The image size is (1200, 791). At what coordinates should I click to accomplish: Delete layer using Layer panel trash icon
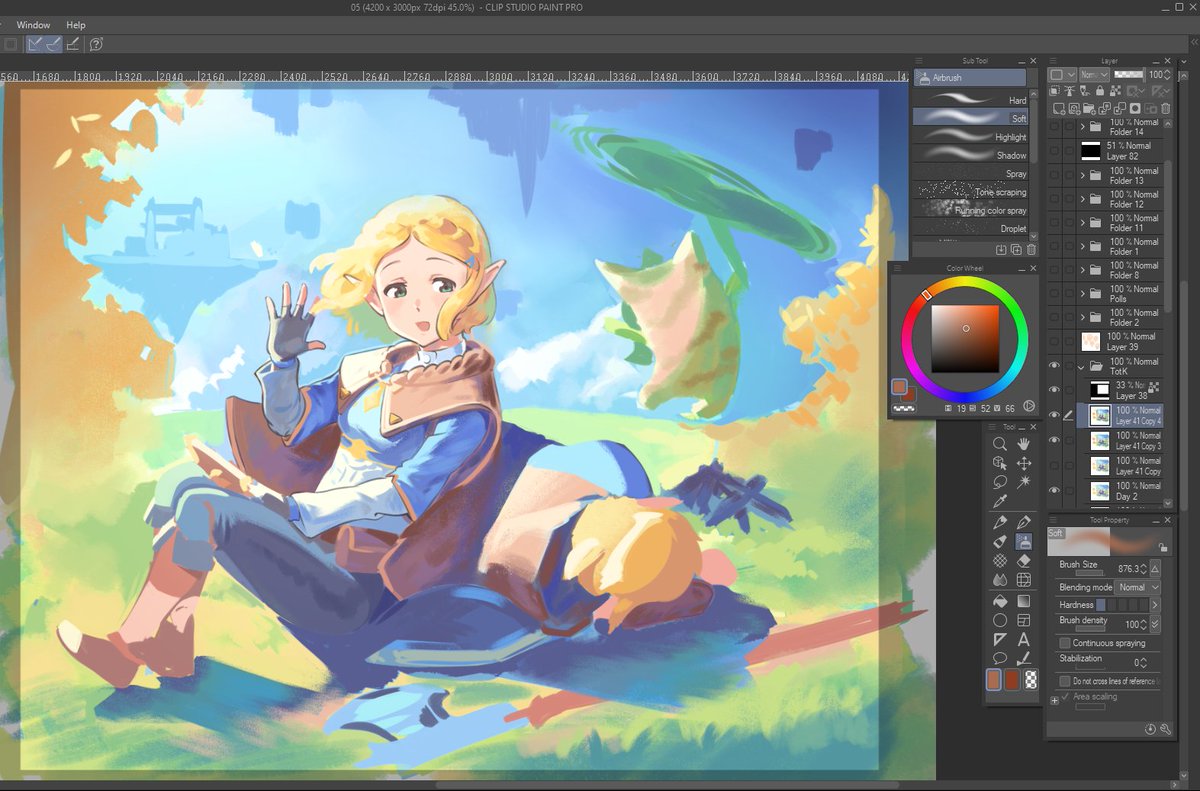click(1166, 109)
